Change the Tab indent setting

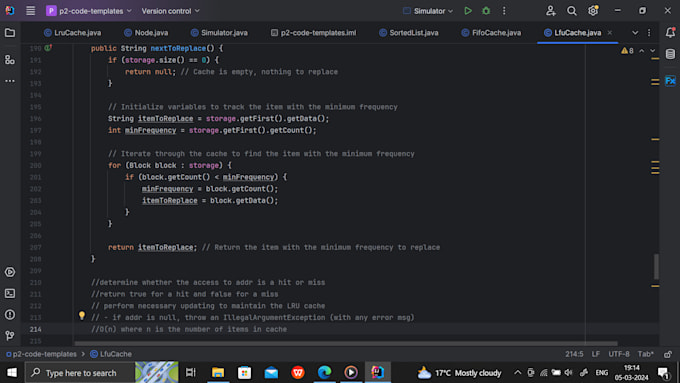pos(645,354)
